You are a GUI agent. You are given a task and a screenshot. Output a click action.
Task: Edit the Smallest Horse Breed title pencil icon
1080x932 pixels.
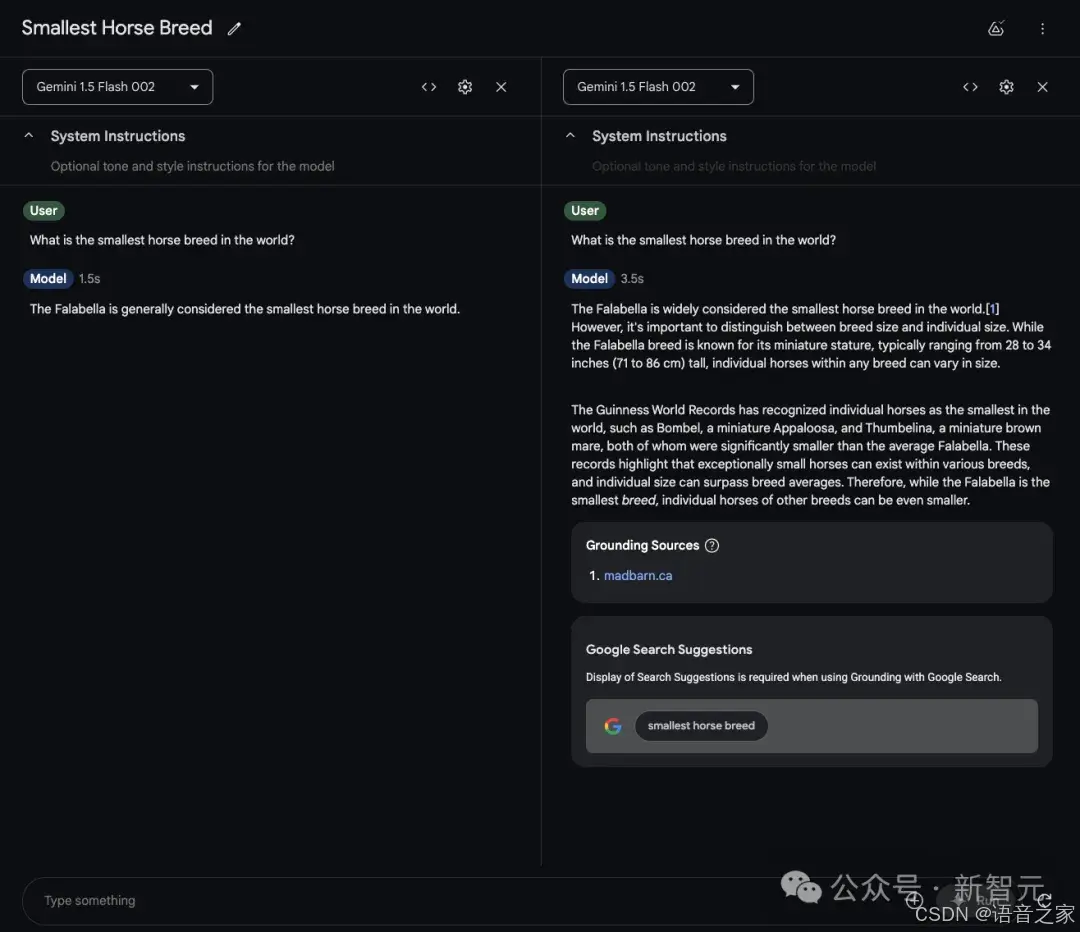(x=234, y=28)
